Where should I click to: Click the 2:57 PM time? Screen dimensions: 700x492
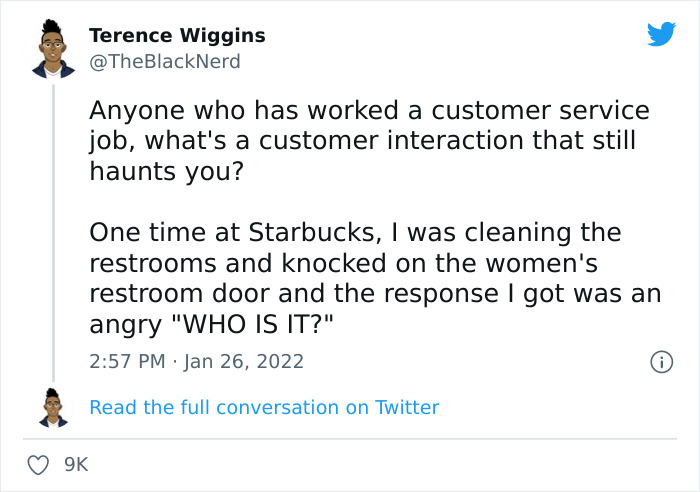click(x=128, y=361)
